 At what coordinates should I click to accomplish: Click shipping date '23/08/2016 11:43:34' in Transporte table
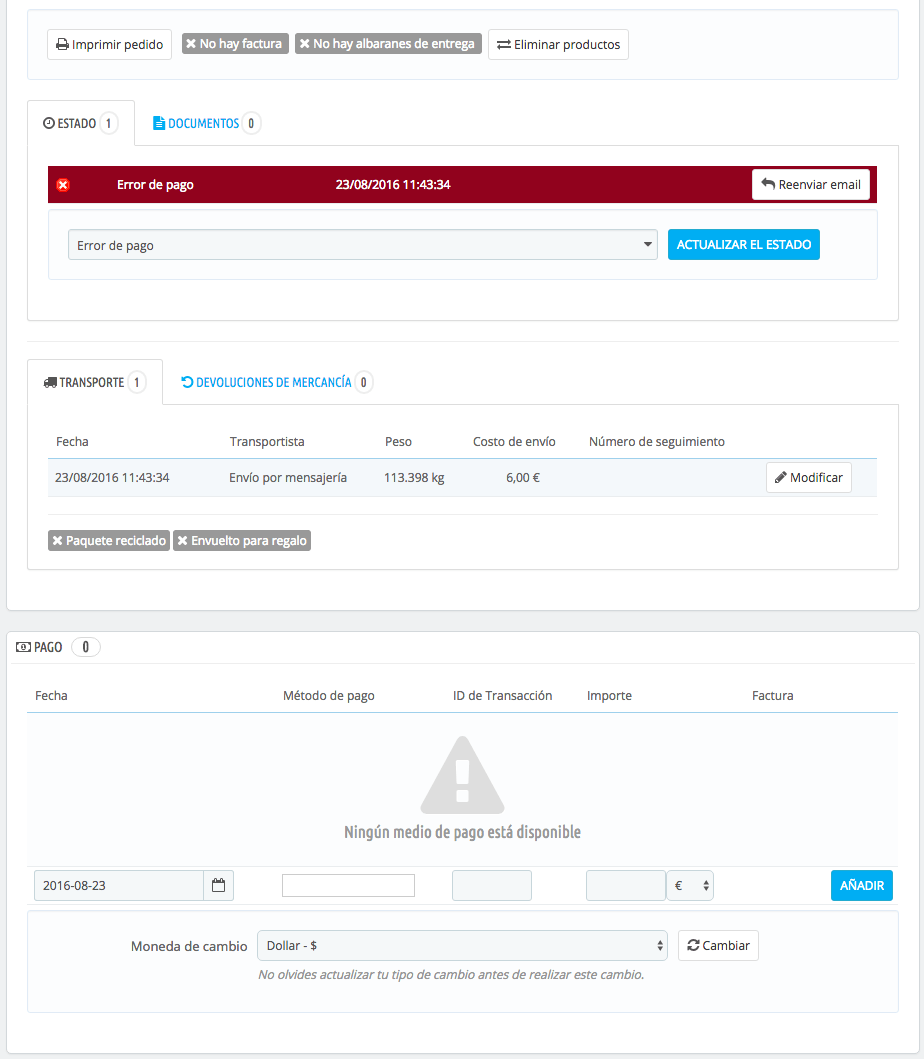tap(112, 477)
